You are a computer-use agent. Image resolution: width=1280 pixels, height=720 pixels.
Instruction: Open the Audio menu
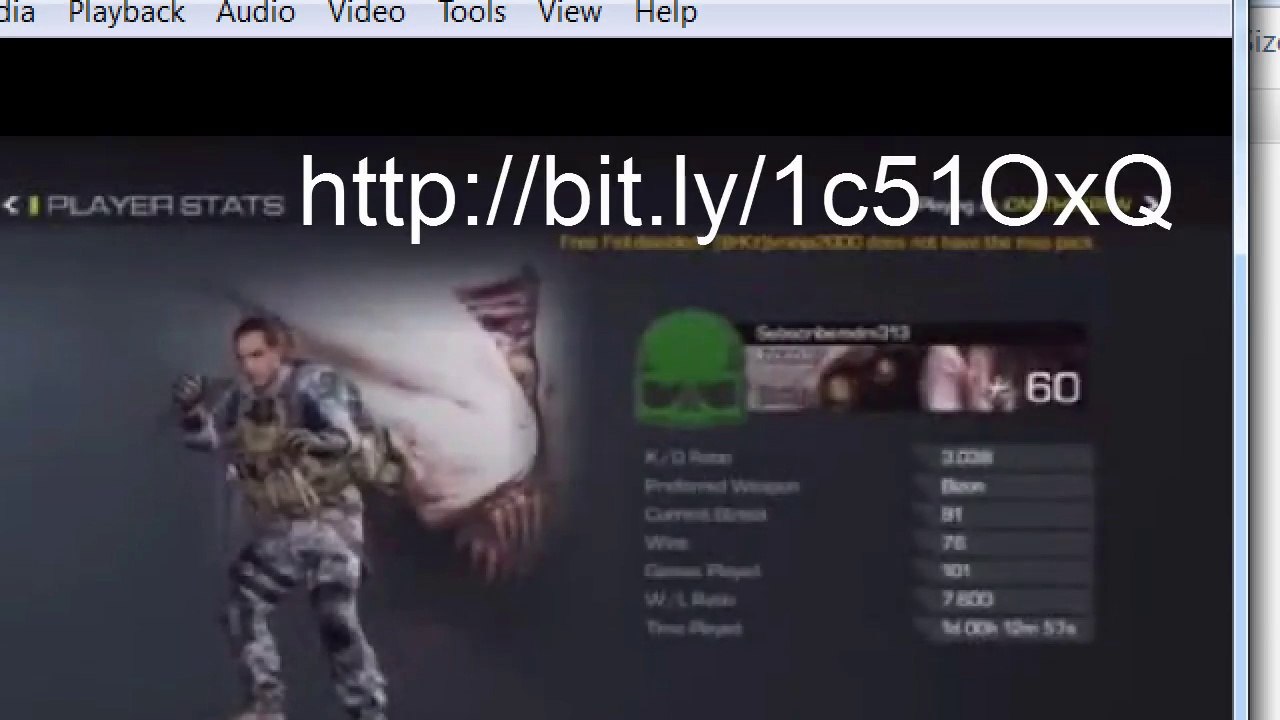[x=255, y=13]
